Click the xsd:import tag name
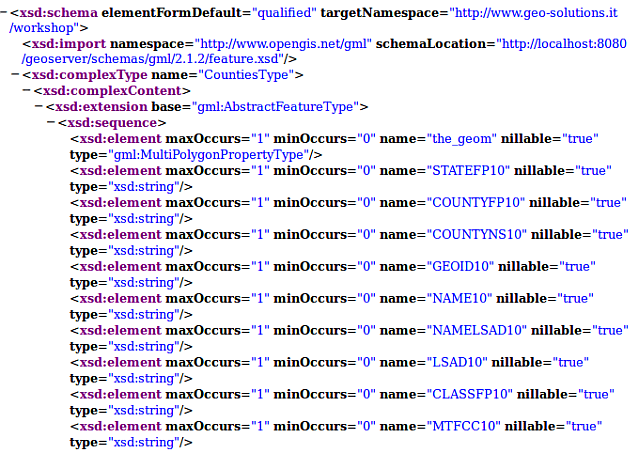Viewport: 640px width, 453px height. (69, 44)
